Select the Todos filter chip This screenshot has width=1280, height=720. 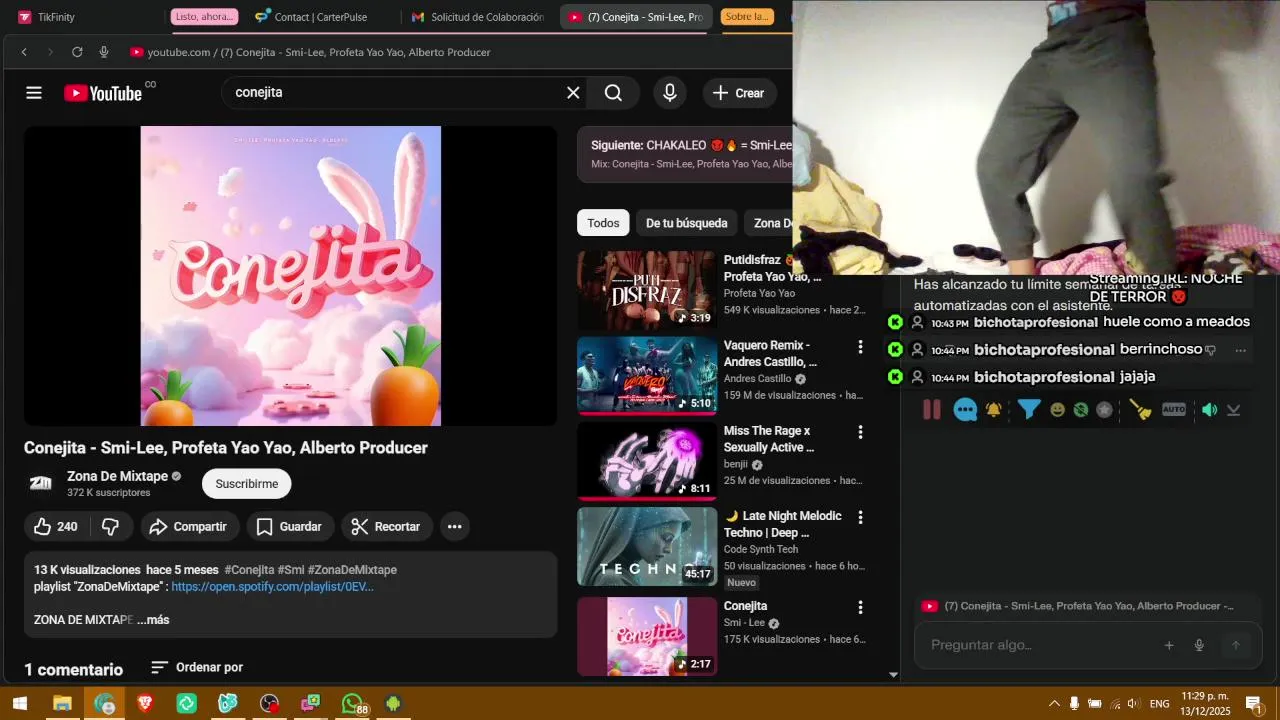click(603, 223)
